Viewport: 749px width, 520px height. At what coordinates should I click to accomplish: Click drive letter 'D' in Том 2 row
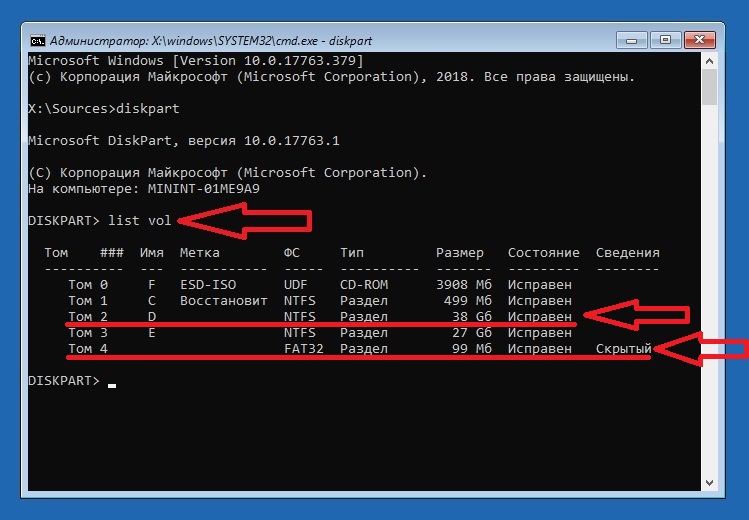click(151, 317)
